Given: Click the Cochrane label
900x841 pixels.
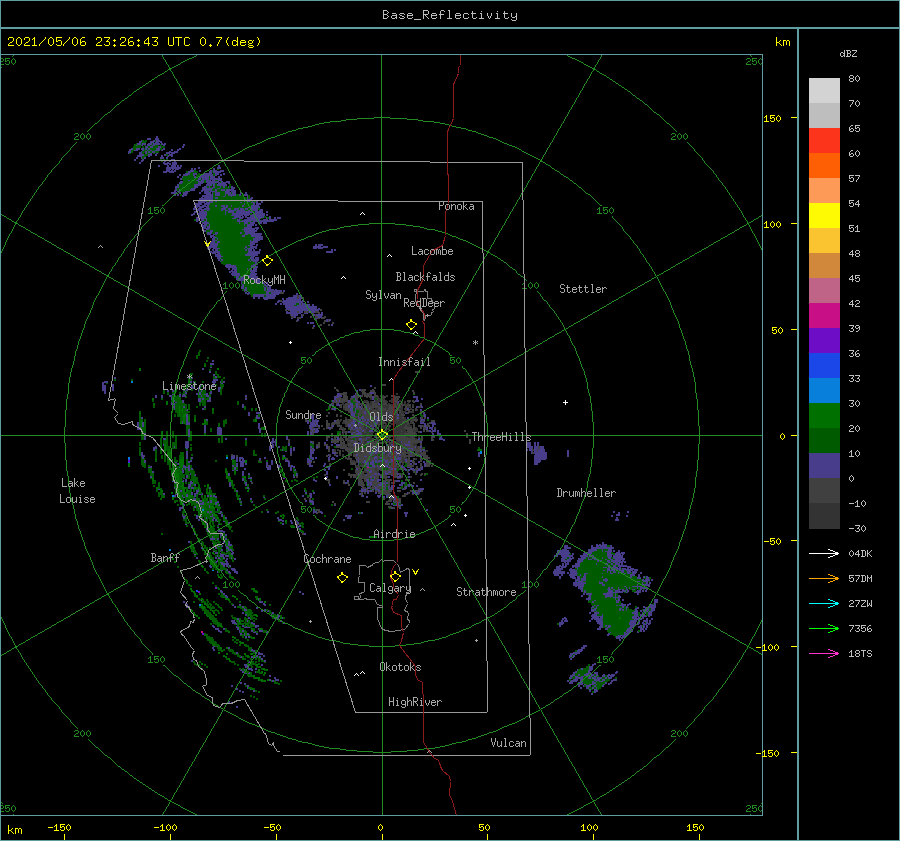Looking at the screenshot, I should pyautogui.click(x=327, y=559).
